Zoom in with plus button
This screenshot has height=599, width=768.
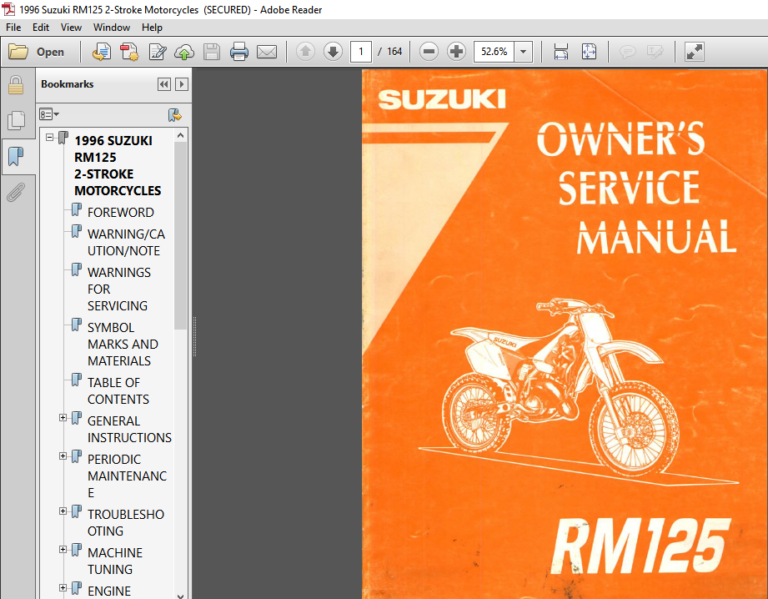(x=456, y=51)
